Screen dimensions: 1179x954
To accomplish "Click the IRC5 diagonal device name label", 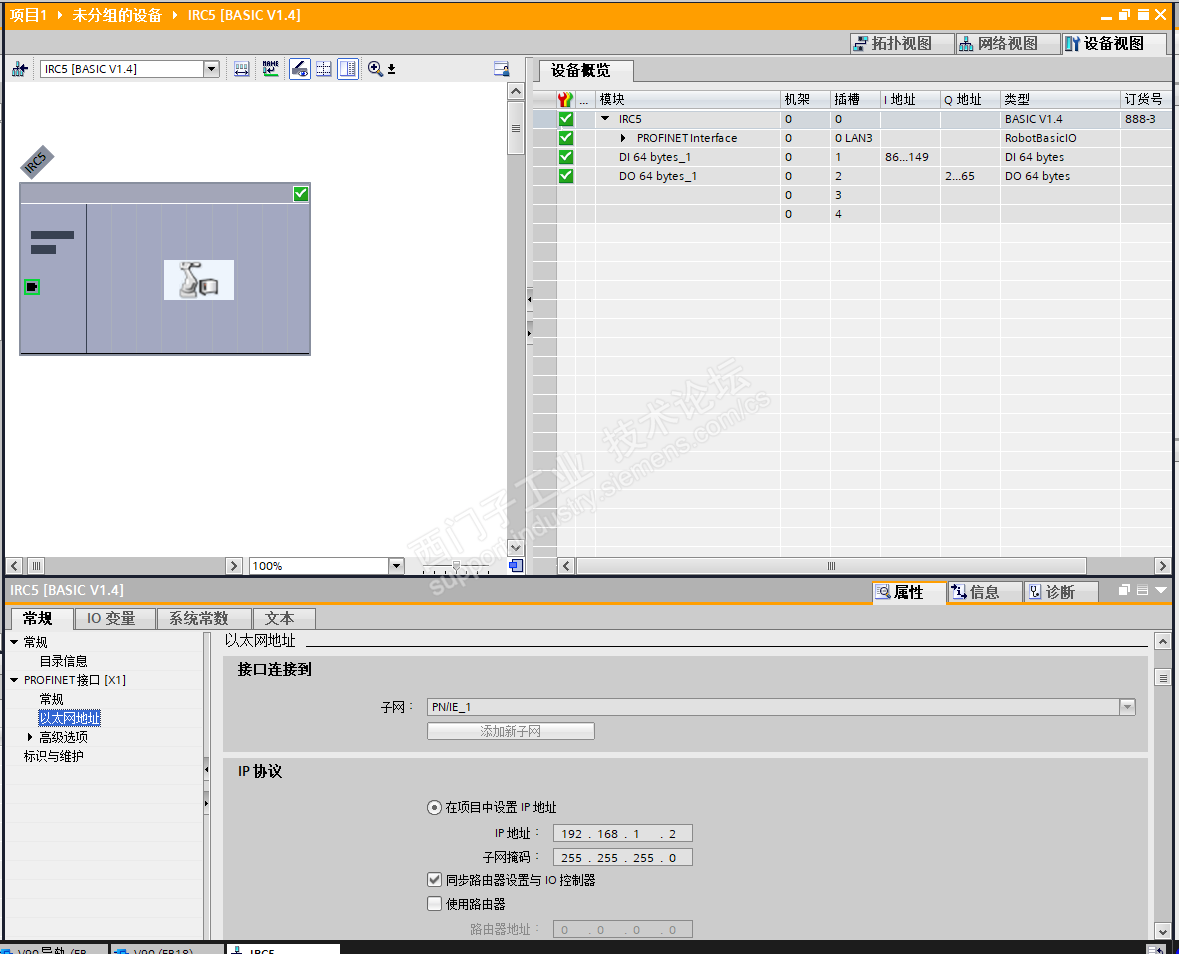I will coord(36,162).
